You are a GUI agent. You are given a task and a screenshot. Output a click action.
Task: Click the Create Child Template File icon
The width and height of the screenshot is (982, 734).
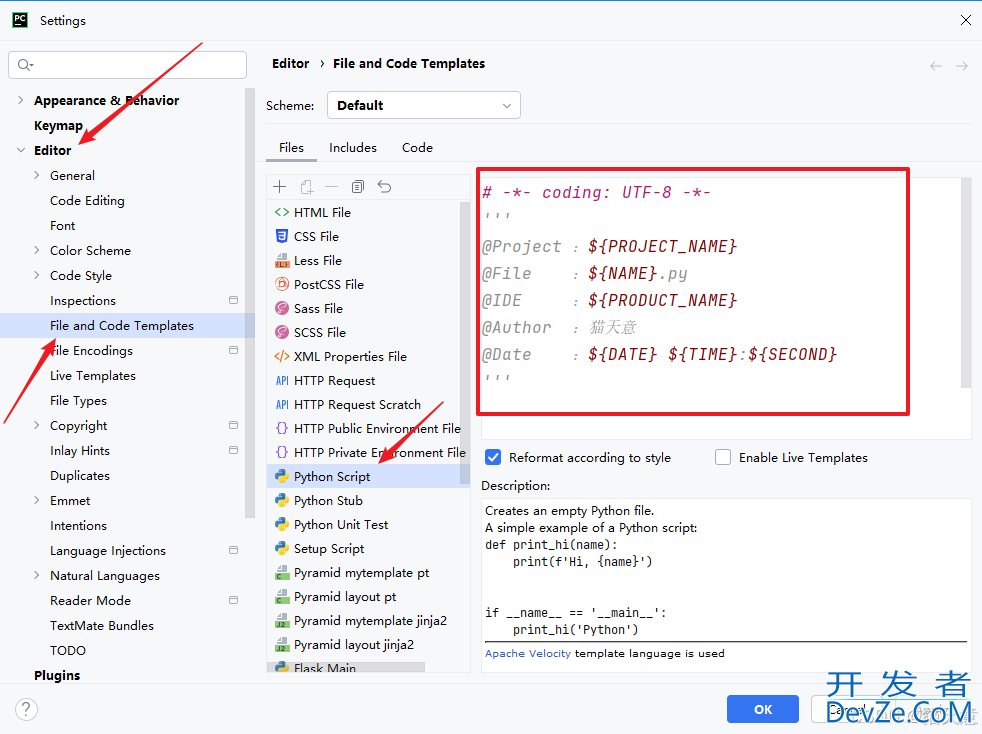pos(306,187)
